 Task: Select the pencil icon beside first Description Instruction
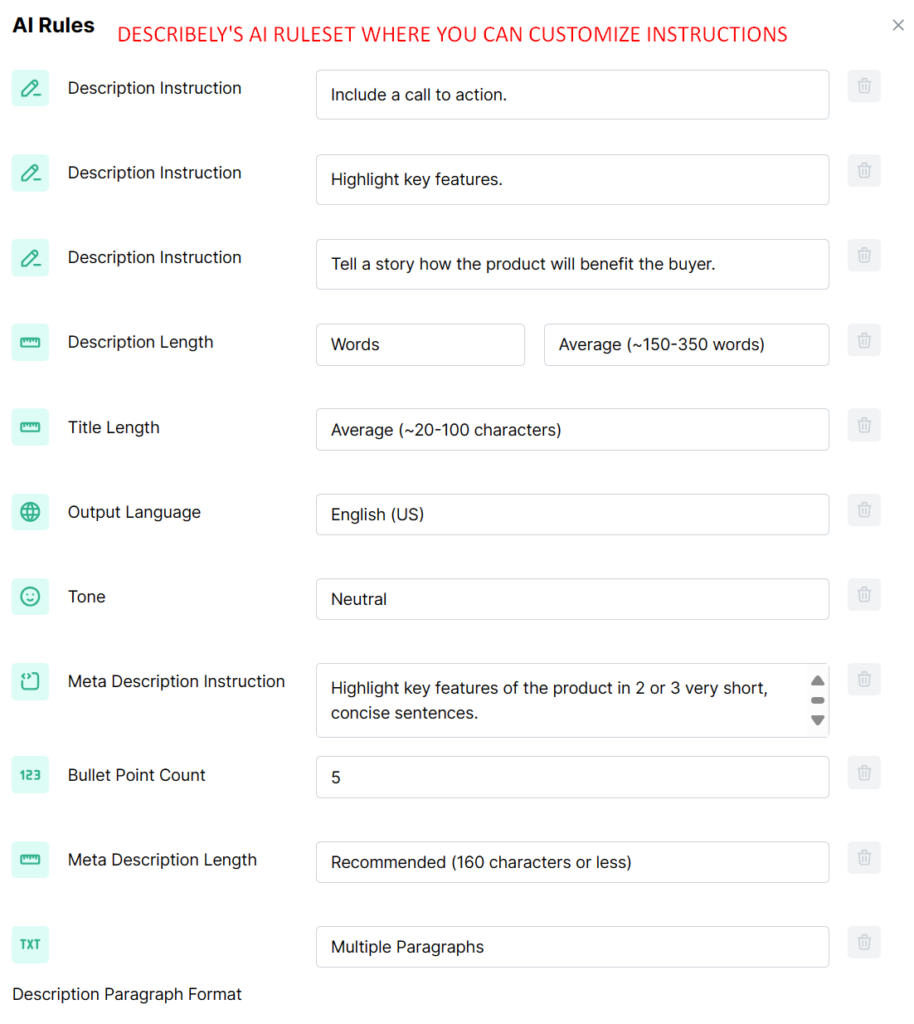30,88
